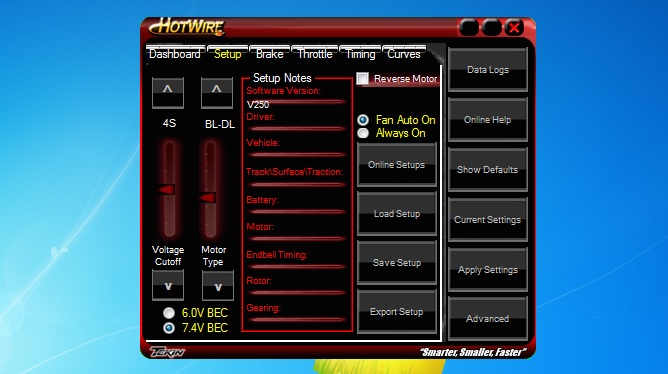View Current Settings

(x=488, y=219)
